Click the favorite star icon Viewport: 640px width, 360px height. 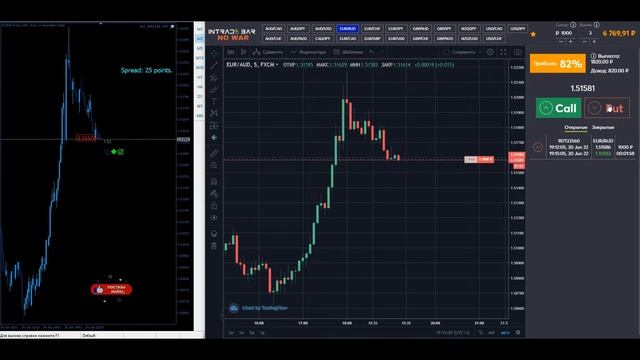point(533,34)
